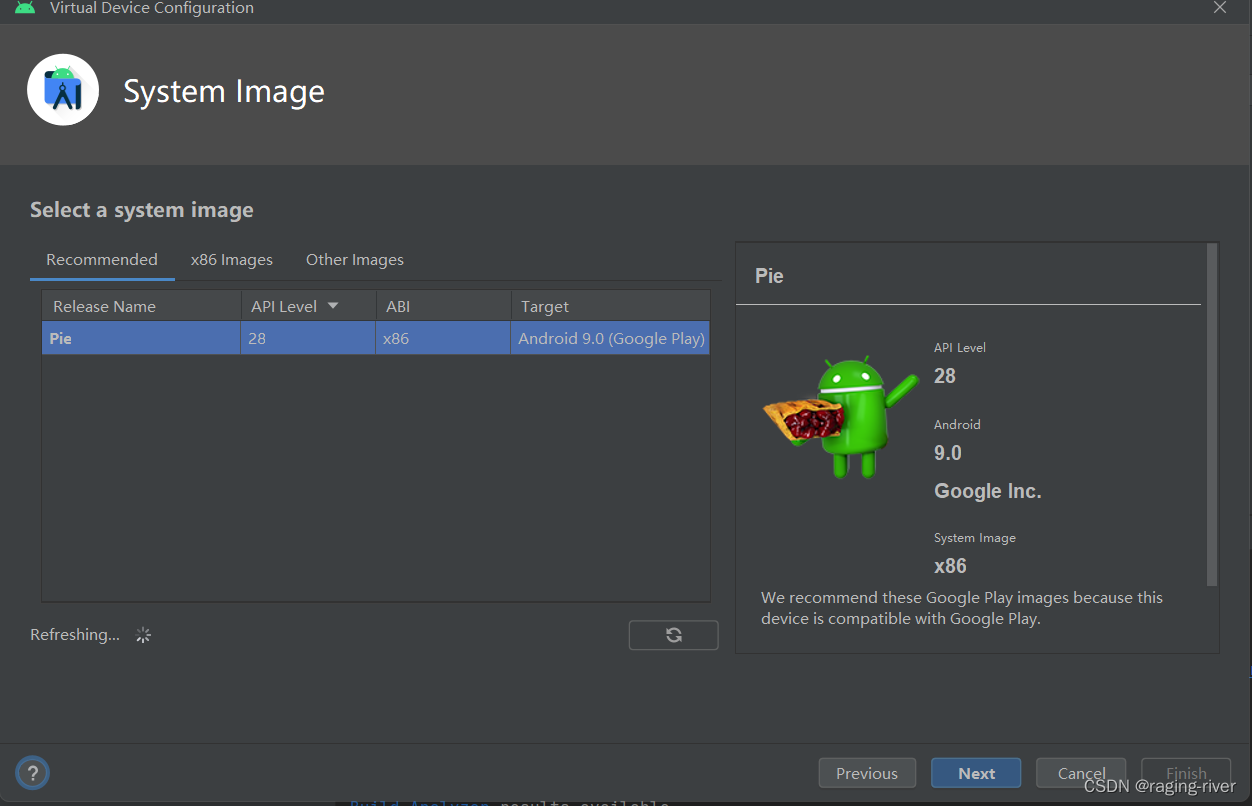Click the x86 ABI table cell
Viewport: 1252px width, 806px height.
pos(443,338)
